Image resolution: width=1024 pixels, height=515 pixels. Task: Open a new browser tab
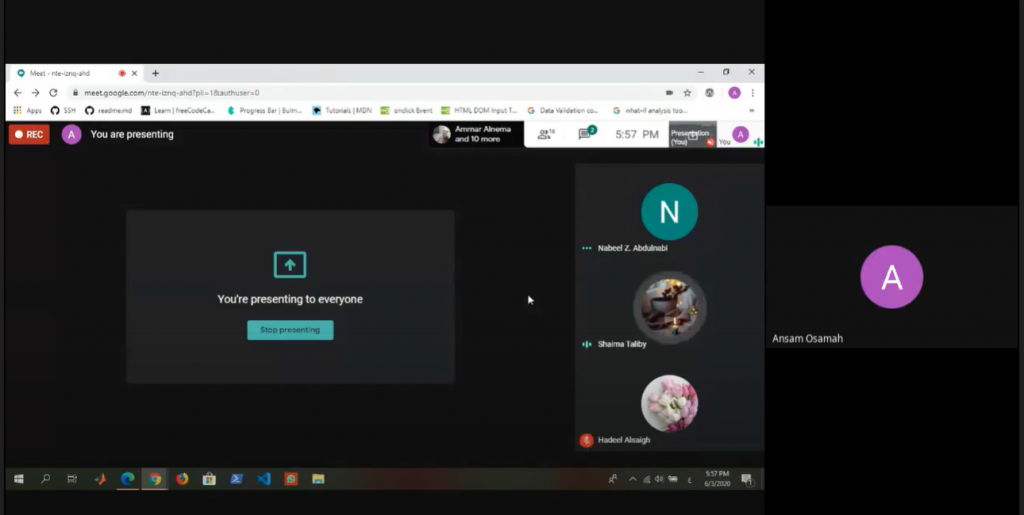155,73
